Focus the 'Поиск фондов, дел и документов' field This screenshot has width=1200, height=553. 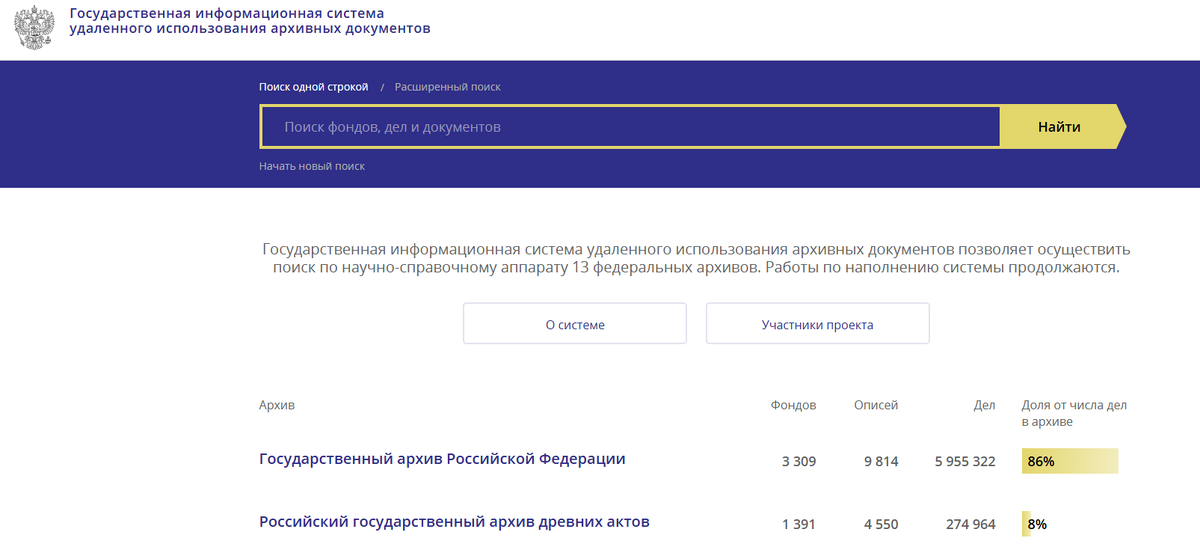(630, 127)
